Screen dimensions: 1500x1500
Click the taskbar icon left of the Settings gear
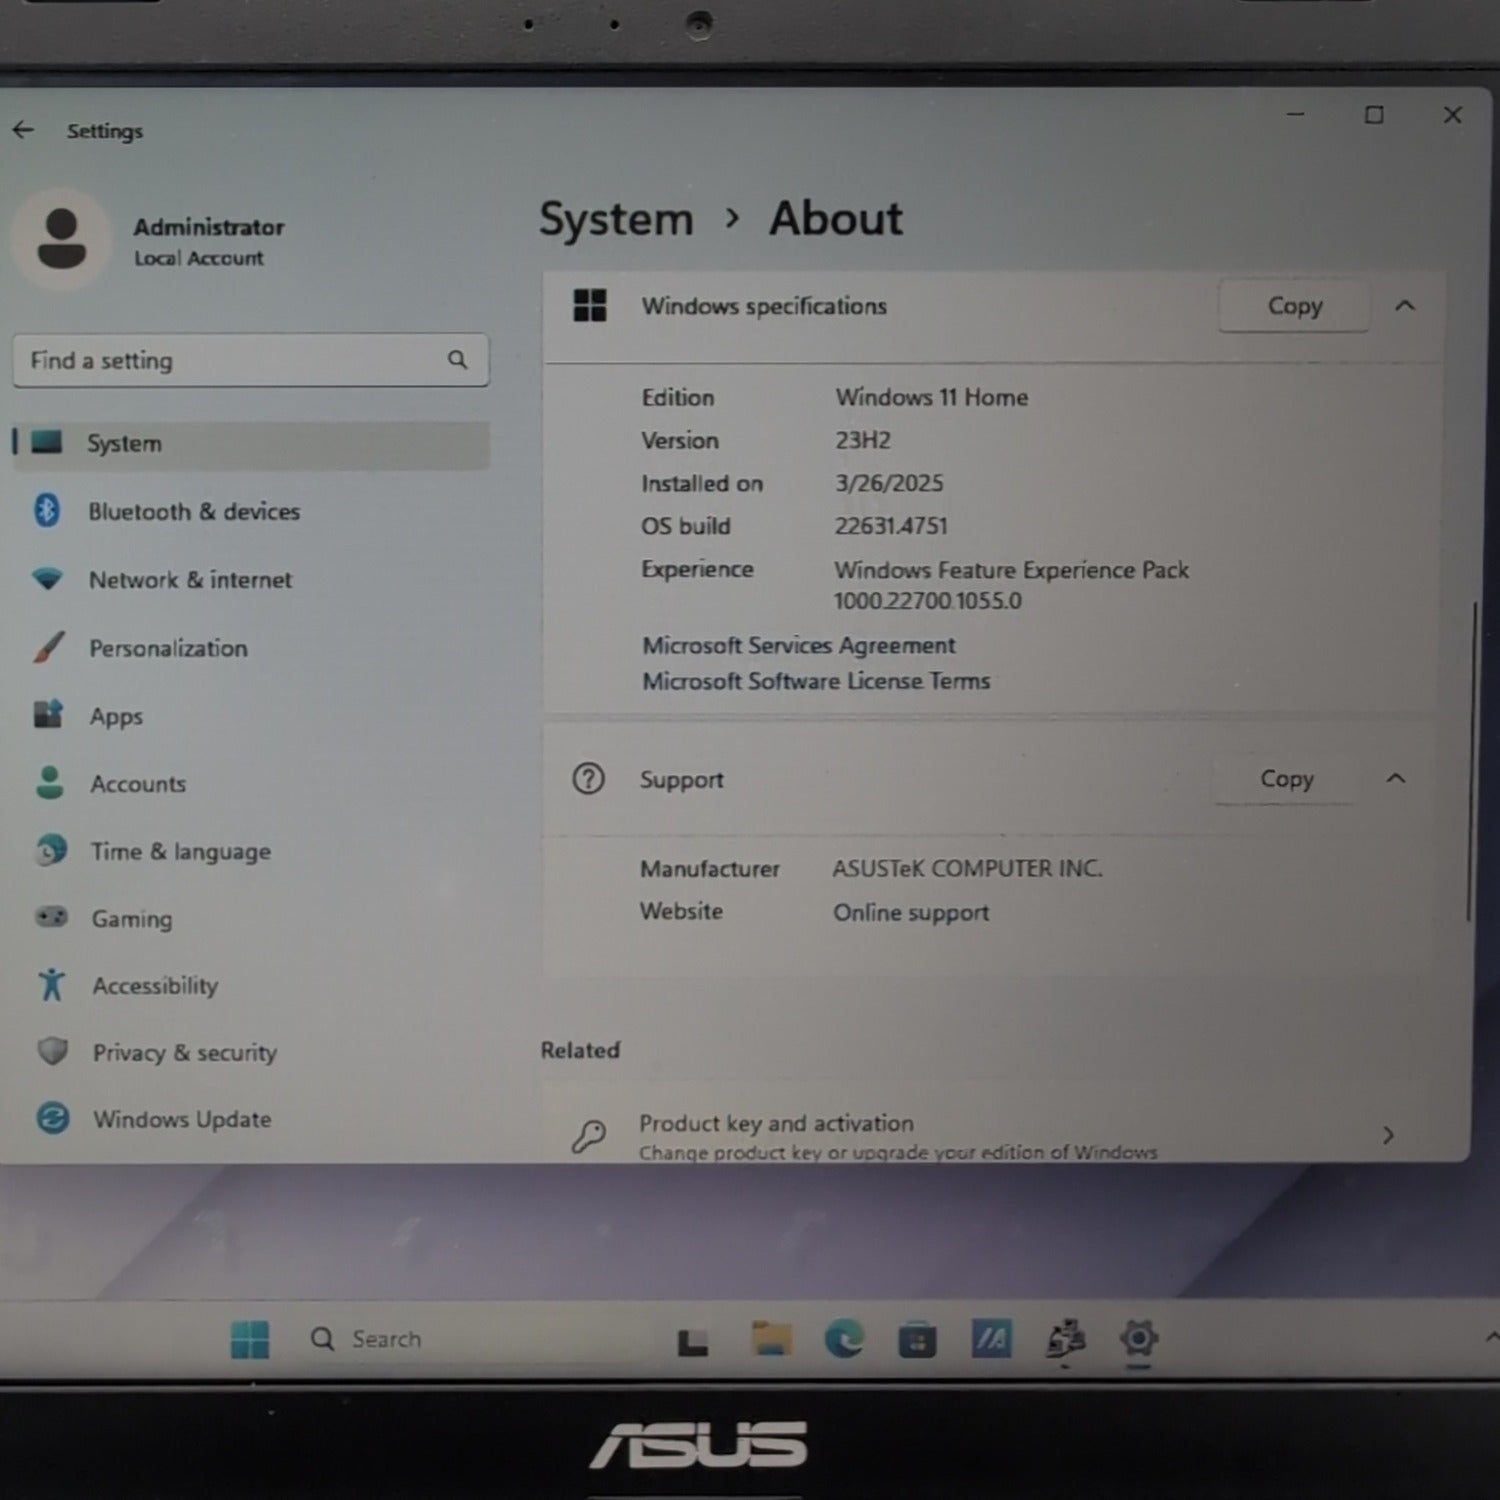coord(1065,1339)
